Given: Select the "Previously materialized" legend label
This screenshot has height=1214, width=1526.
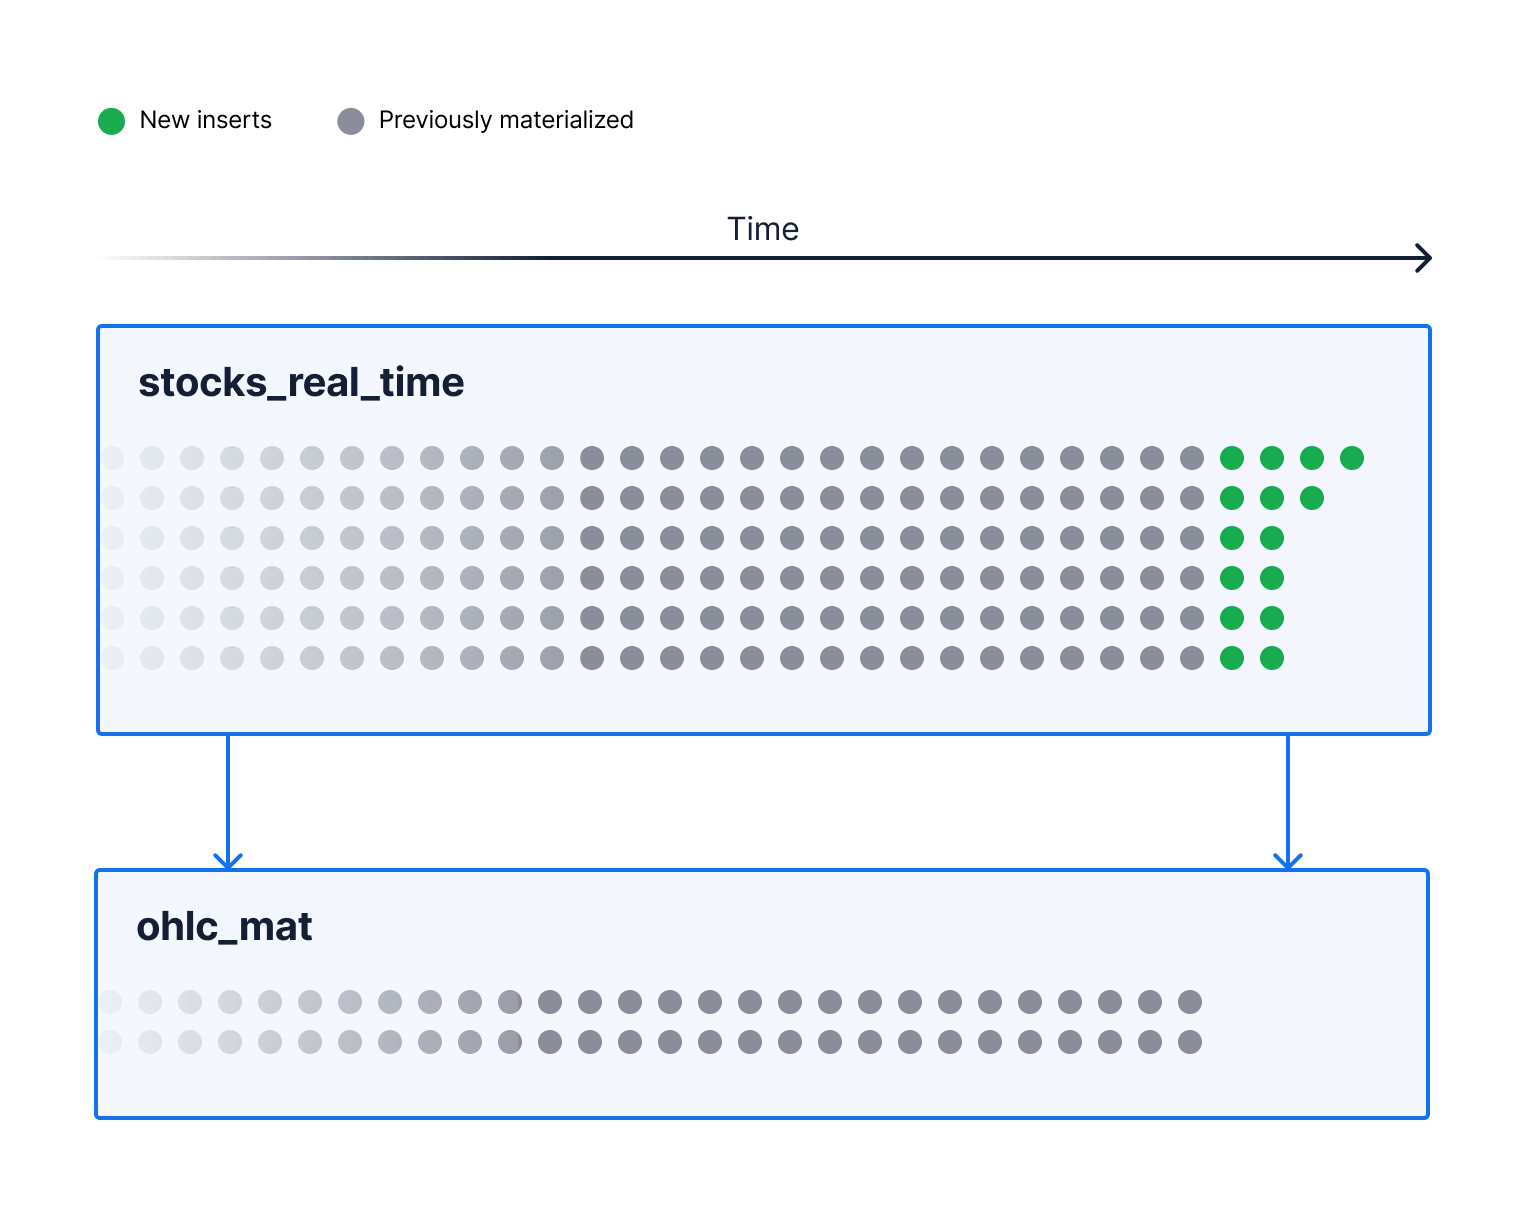Looking at the screenshot, I should (x=505, y=120).
